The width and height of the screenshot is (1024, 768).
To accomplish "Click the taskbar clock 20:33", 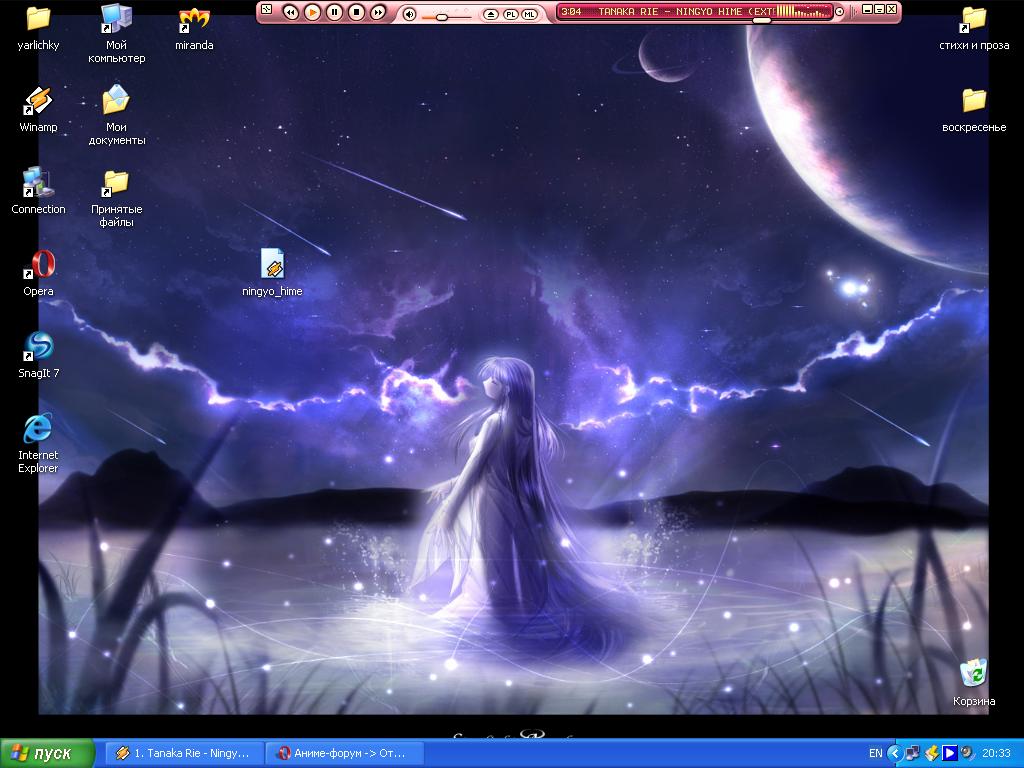I will tap(996, 753).
